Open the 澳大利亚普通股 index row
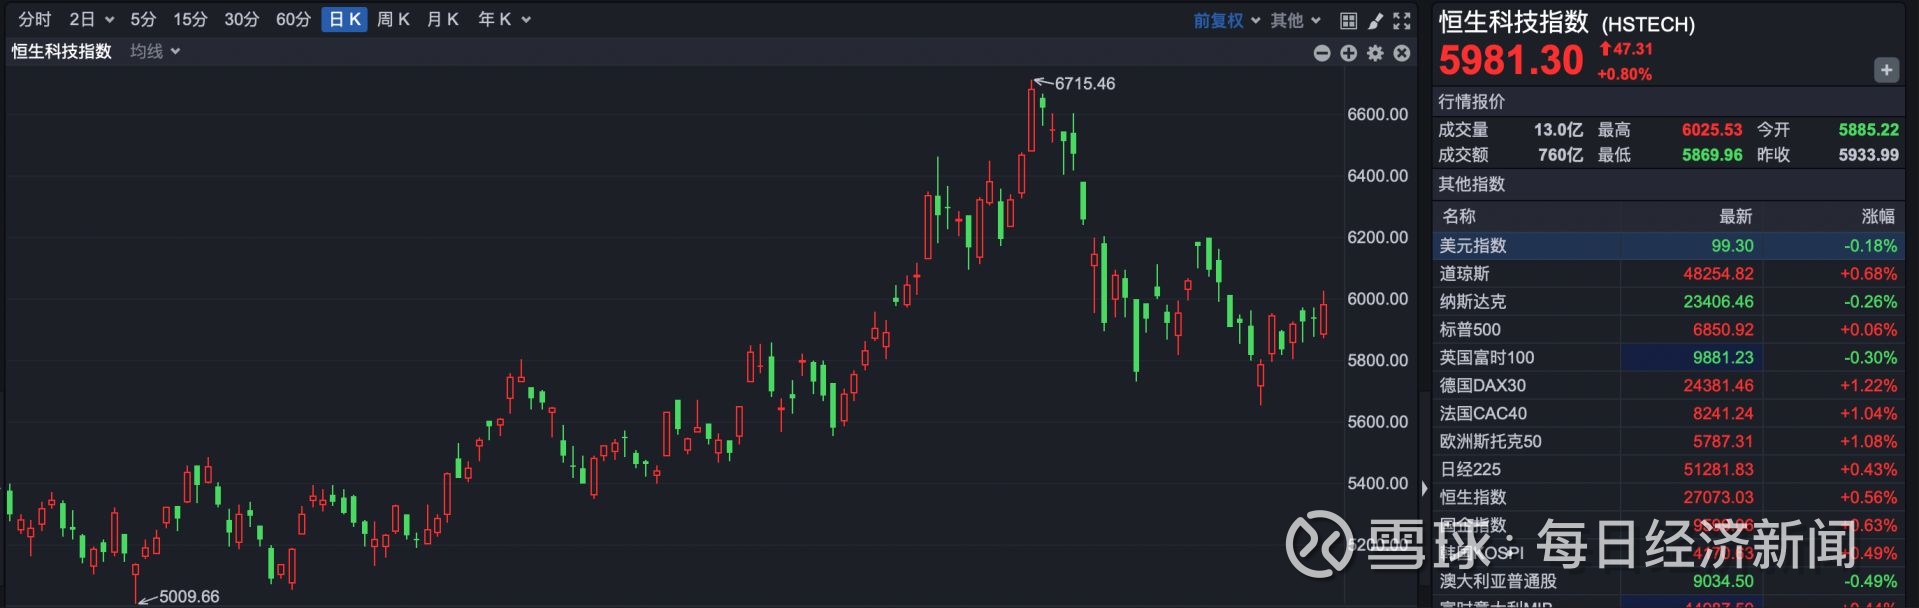 click(x=1668, y=581)
